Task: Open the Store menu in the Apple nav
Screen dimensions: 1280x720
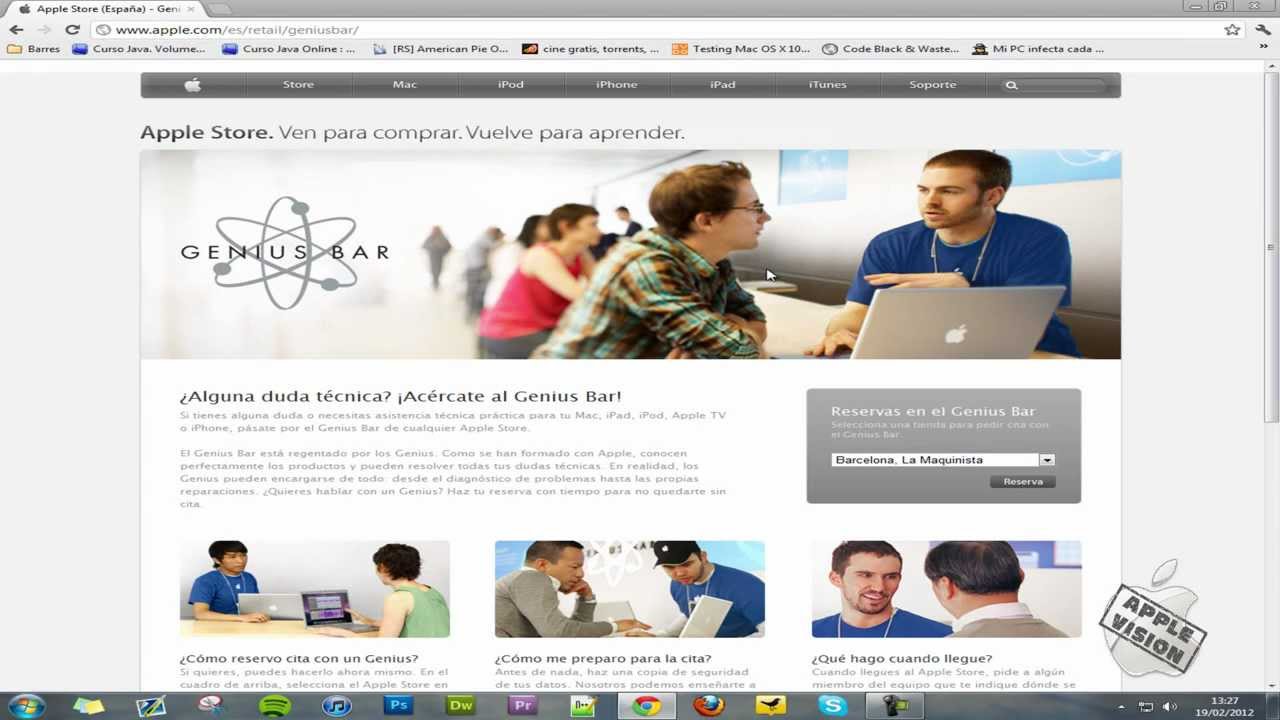Action: pyautogui.click(x=298, y=85)
